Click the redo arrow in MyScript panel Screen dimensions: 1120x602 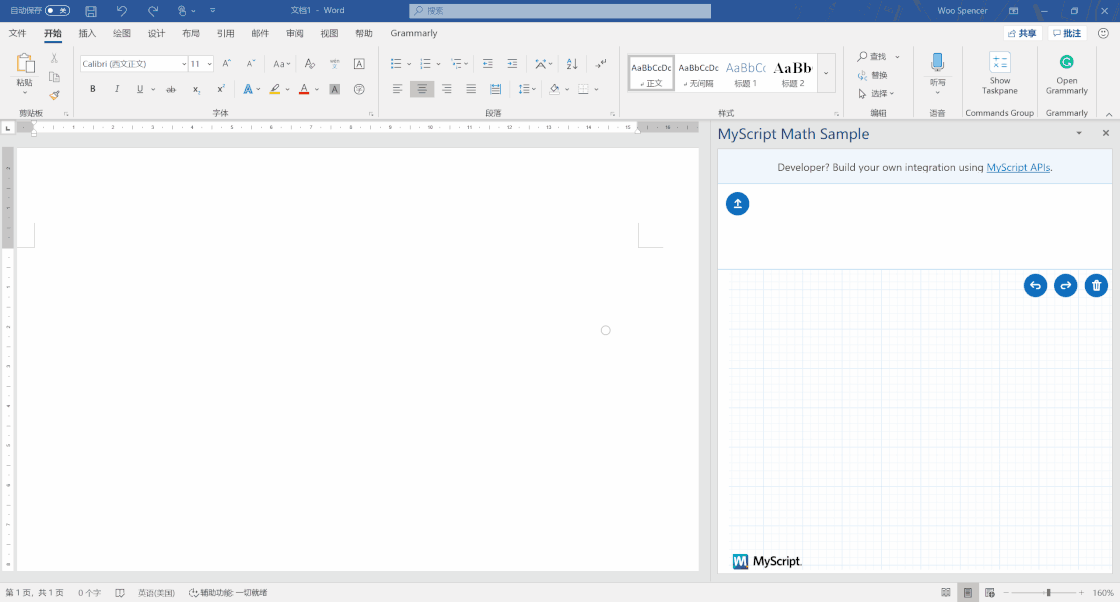pos(1066,286)
